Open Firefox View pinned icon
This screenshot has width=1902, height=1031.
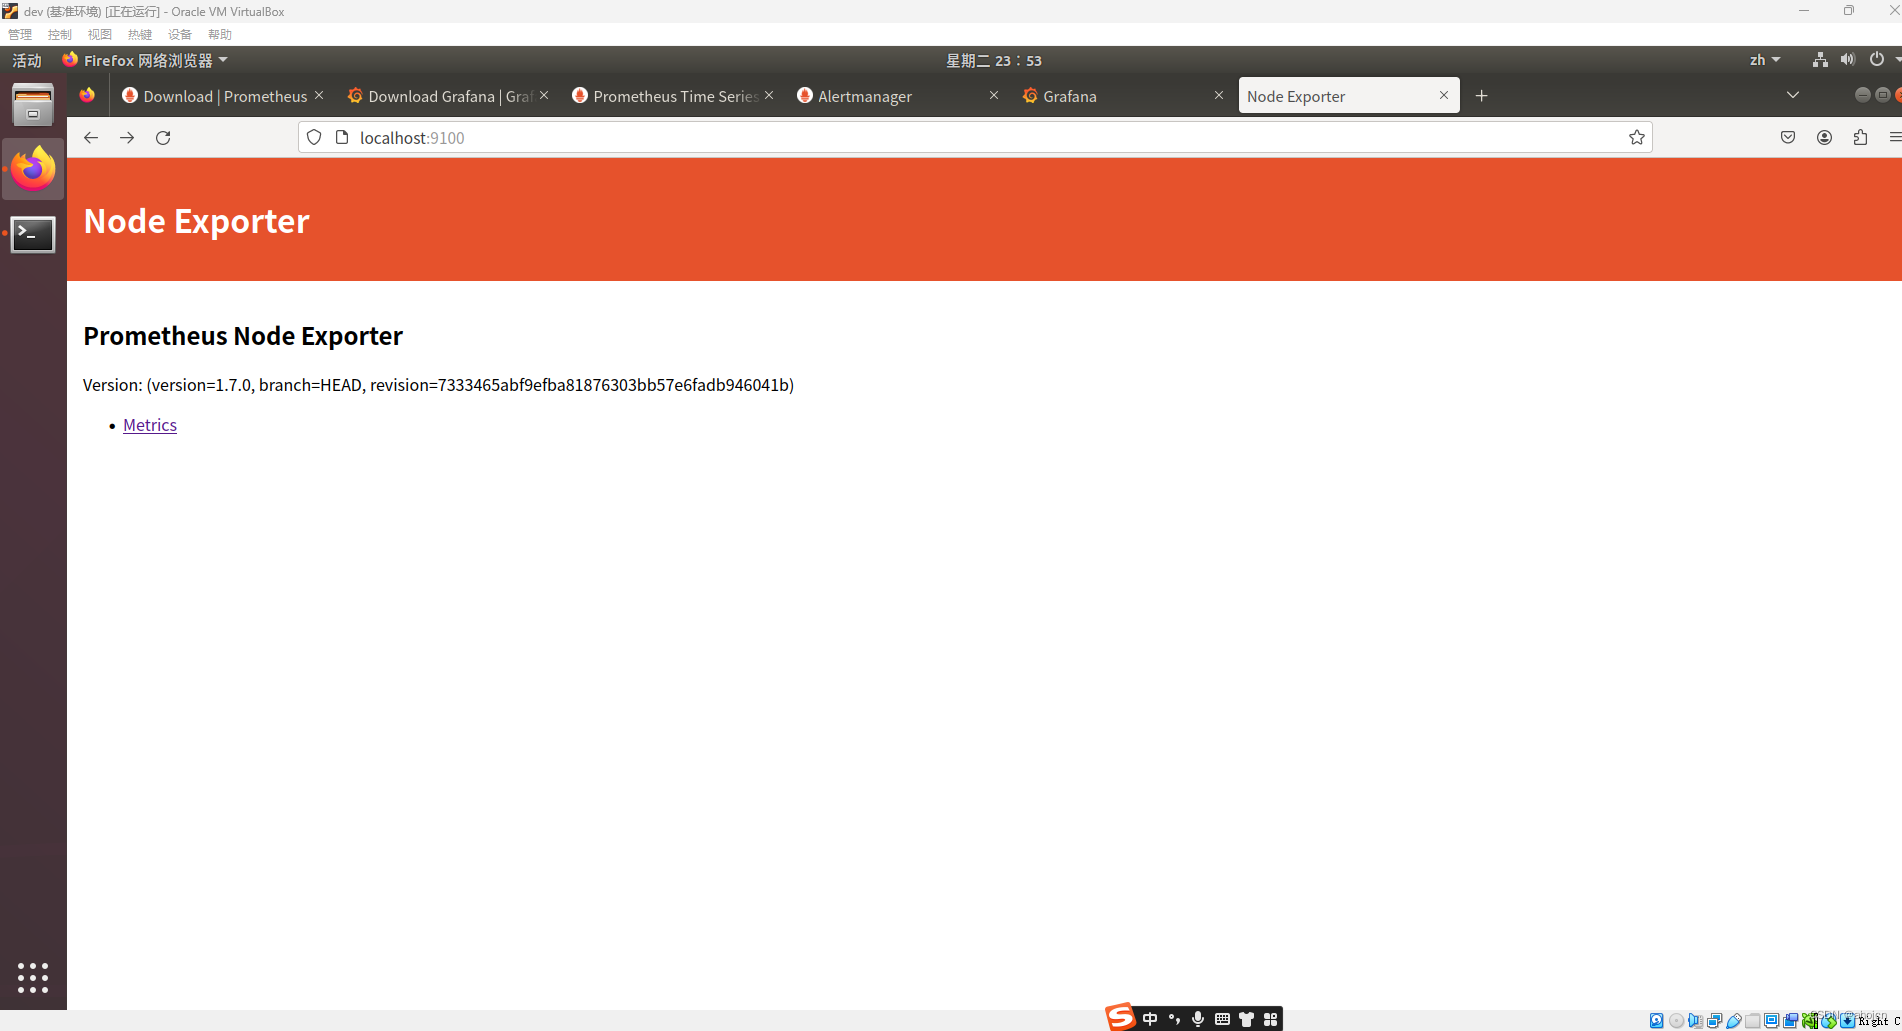(x=88, y=96)
